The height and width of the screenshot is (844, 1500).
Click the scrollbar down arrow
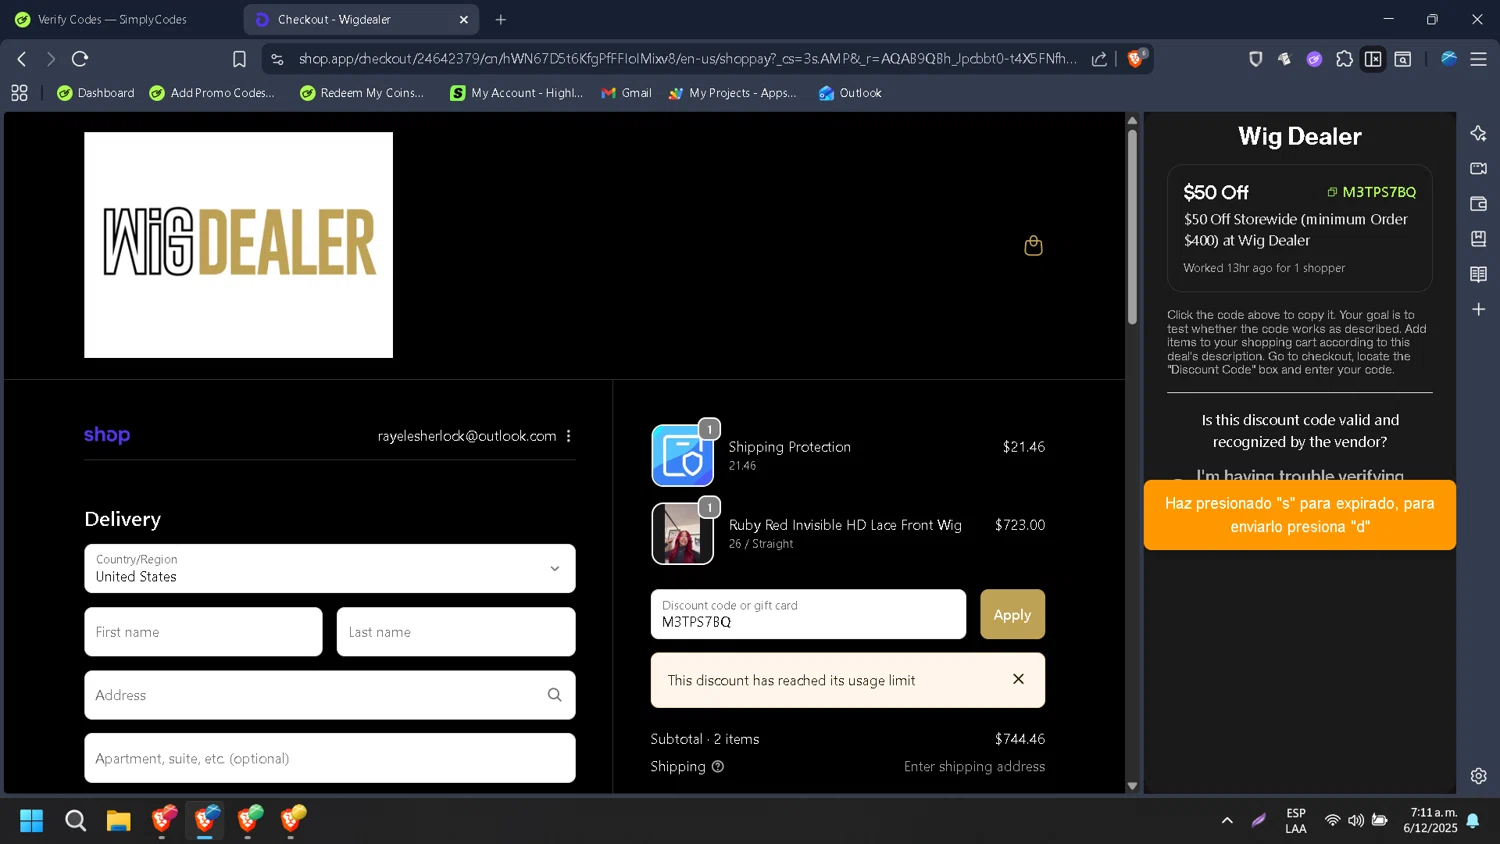pos(1132,786)
